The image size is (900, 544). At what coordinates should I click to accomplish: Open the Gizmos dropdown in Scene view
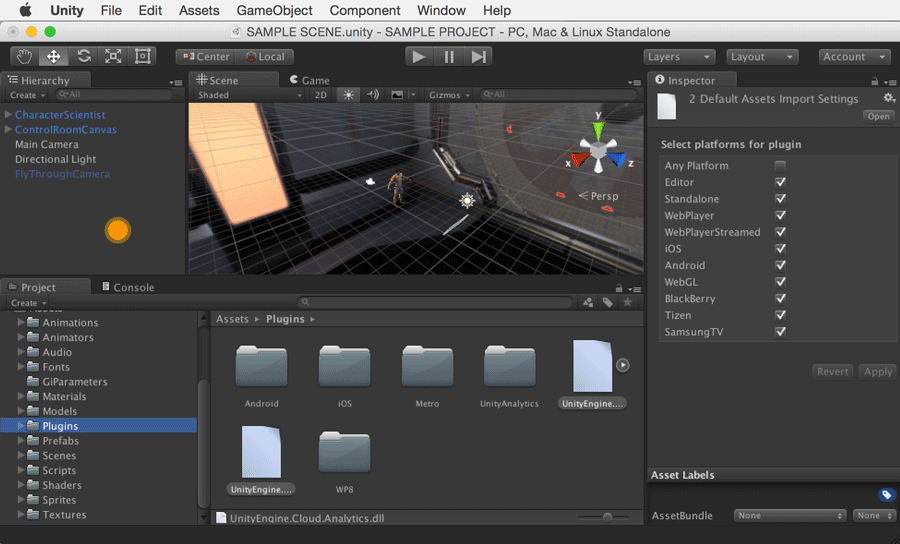pos(447,95)
